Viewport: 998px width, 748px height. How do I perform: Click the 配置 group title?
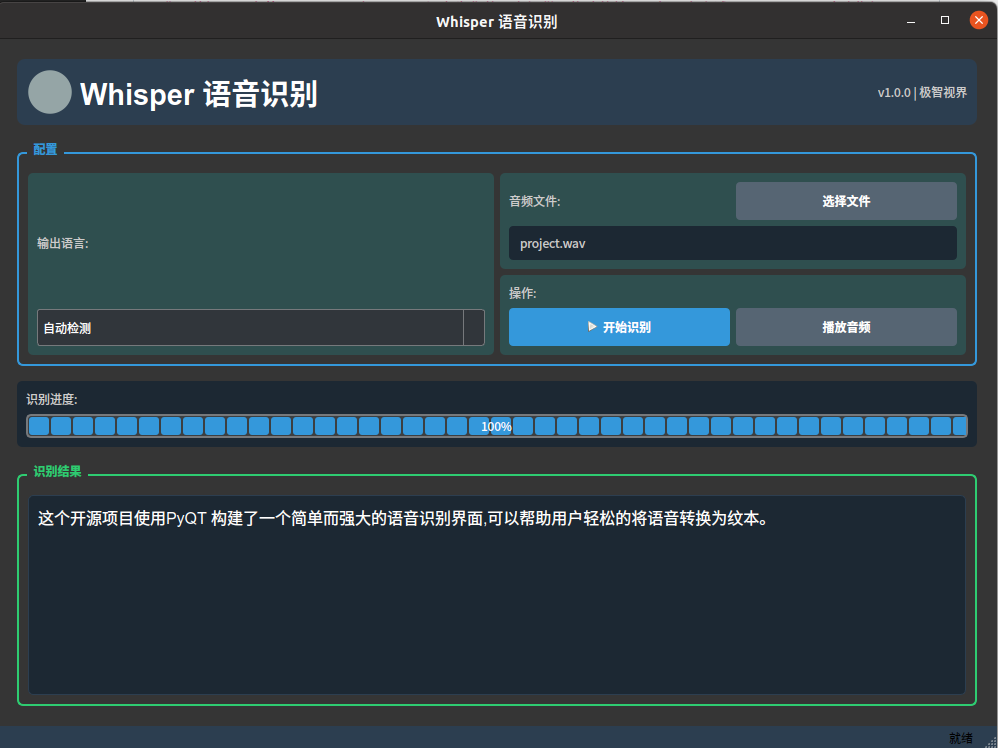point(45,150)
